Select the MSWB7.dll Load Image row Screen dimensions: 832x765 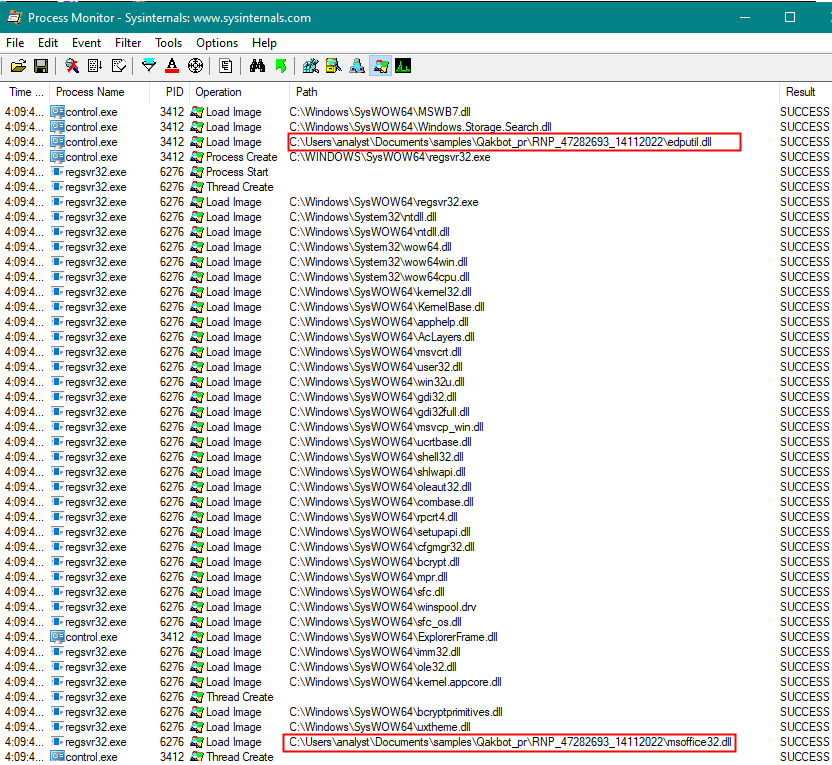click(x=416, y=112)
